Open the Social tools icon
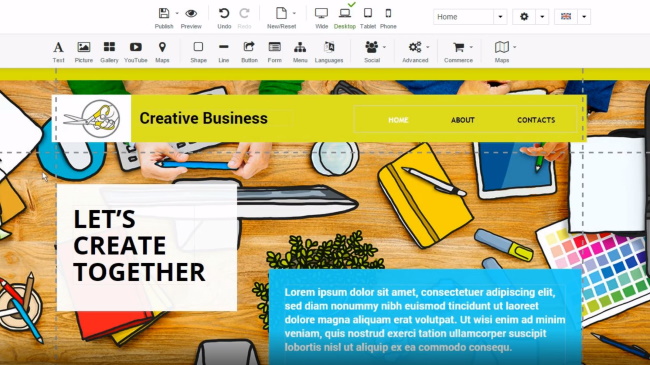This screenshot has width=650, height=365. (x=371, y=47)
